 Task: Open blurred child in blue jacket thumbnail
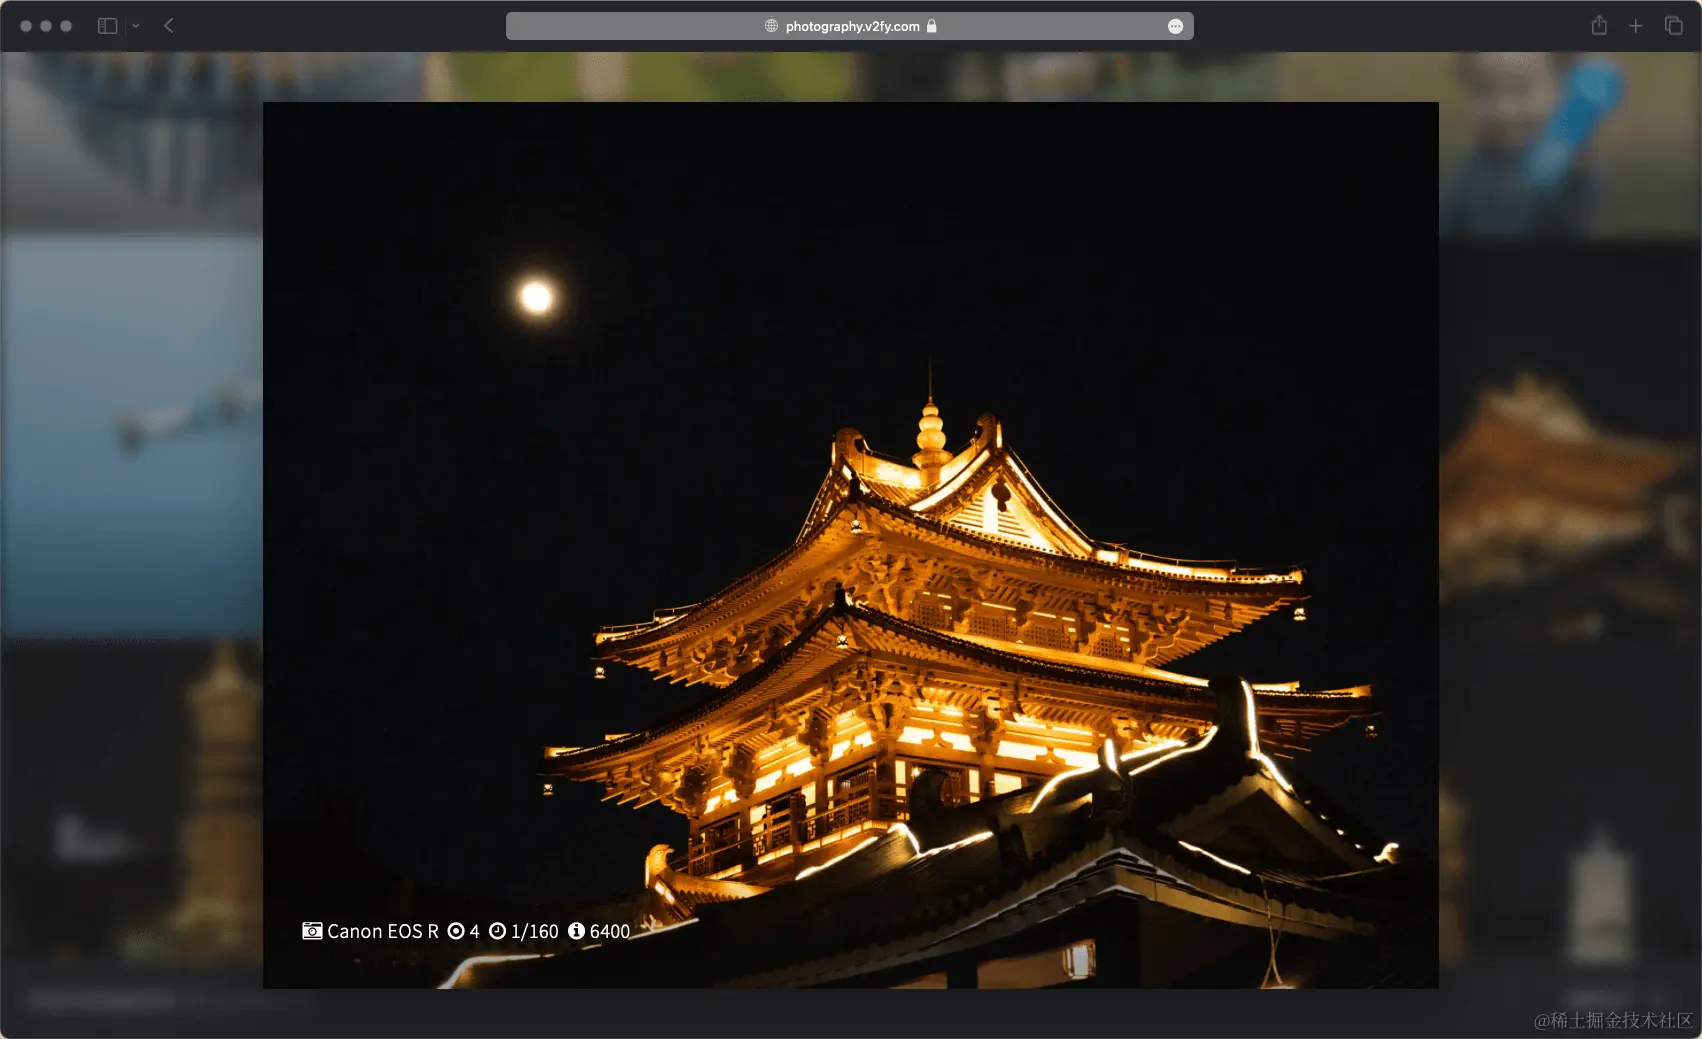pyautogui.click(x=1570, y=145)
